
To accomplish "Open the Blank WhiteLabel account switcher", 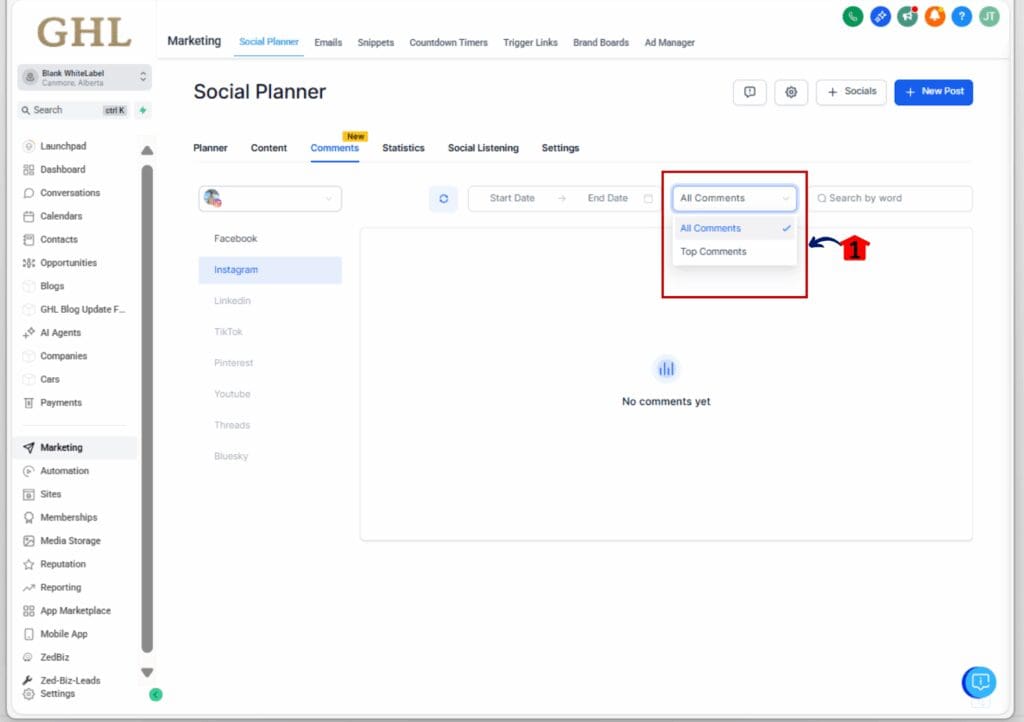I will 84,76.
